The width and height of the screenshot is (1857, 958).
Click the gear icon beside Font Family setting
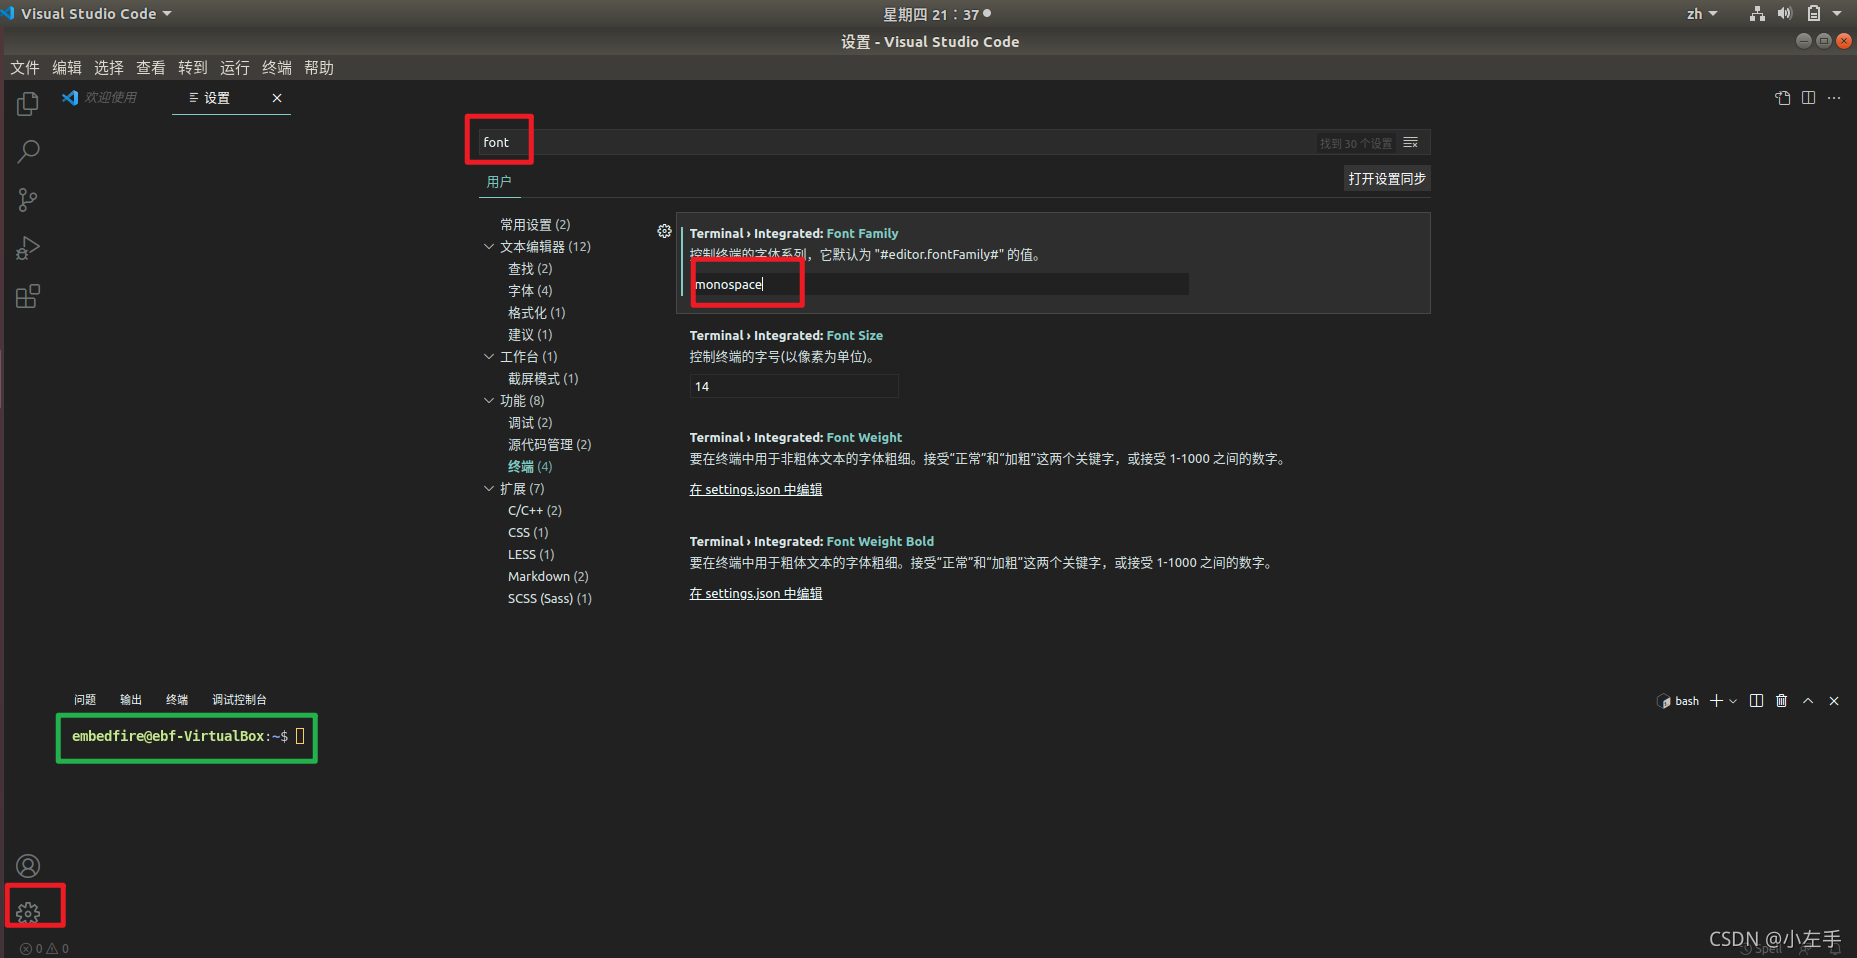point(664,231)
